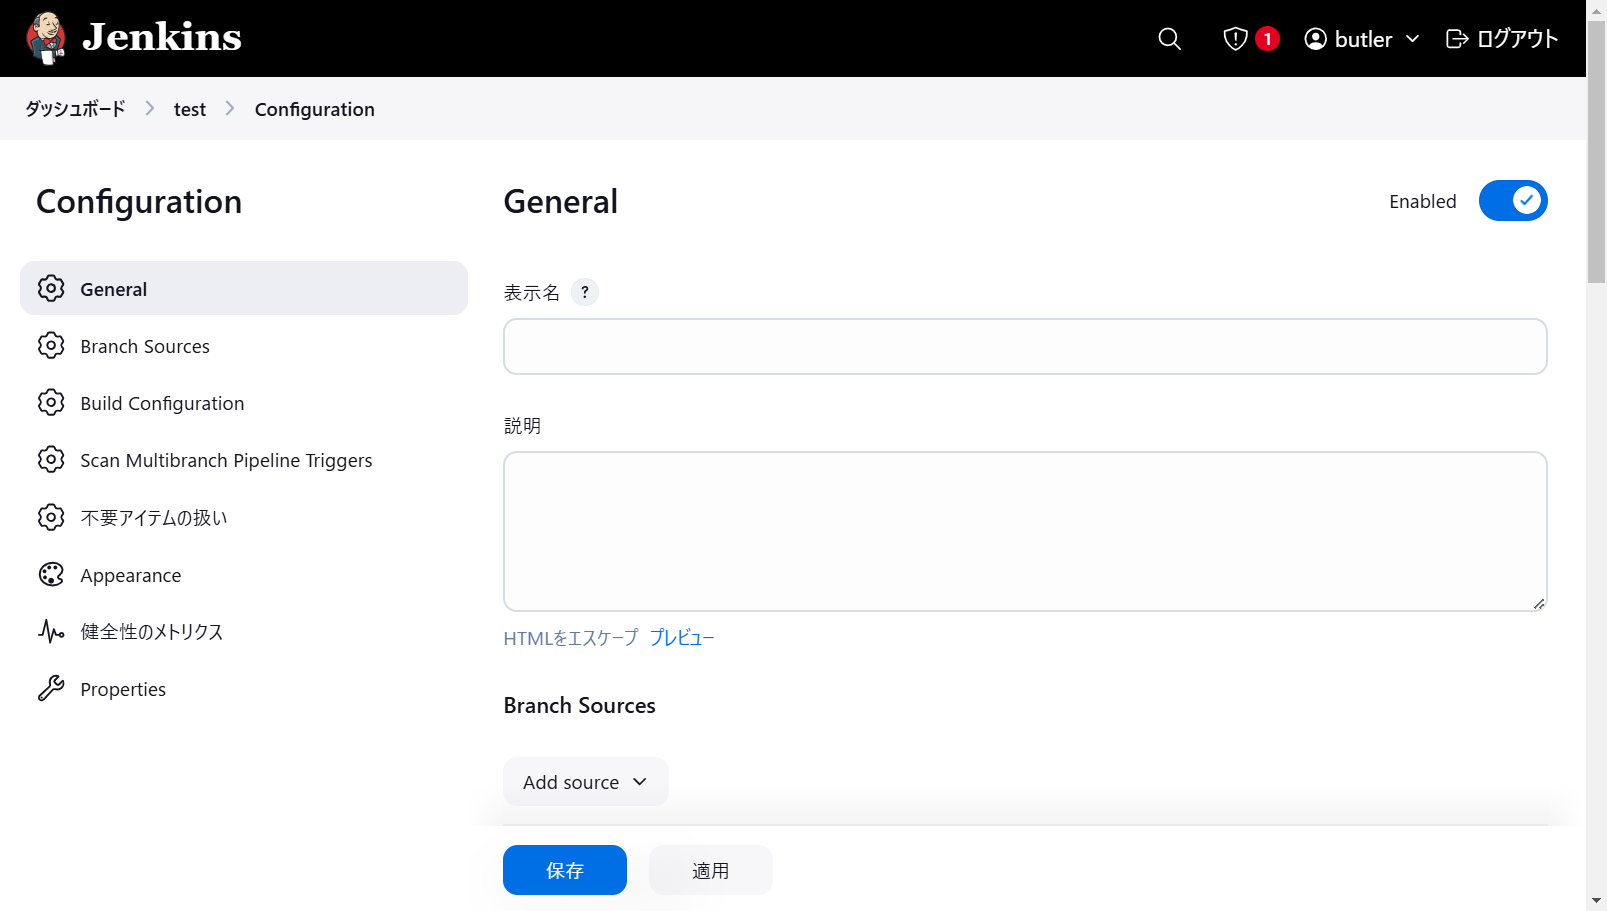1607x911 pixels.
Task: Click the gear icon beside Branch Sources
Action: (x=51, y=345)
